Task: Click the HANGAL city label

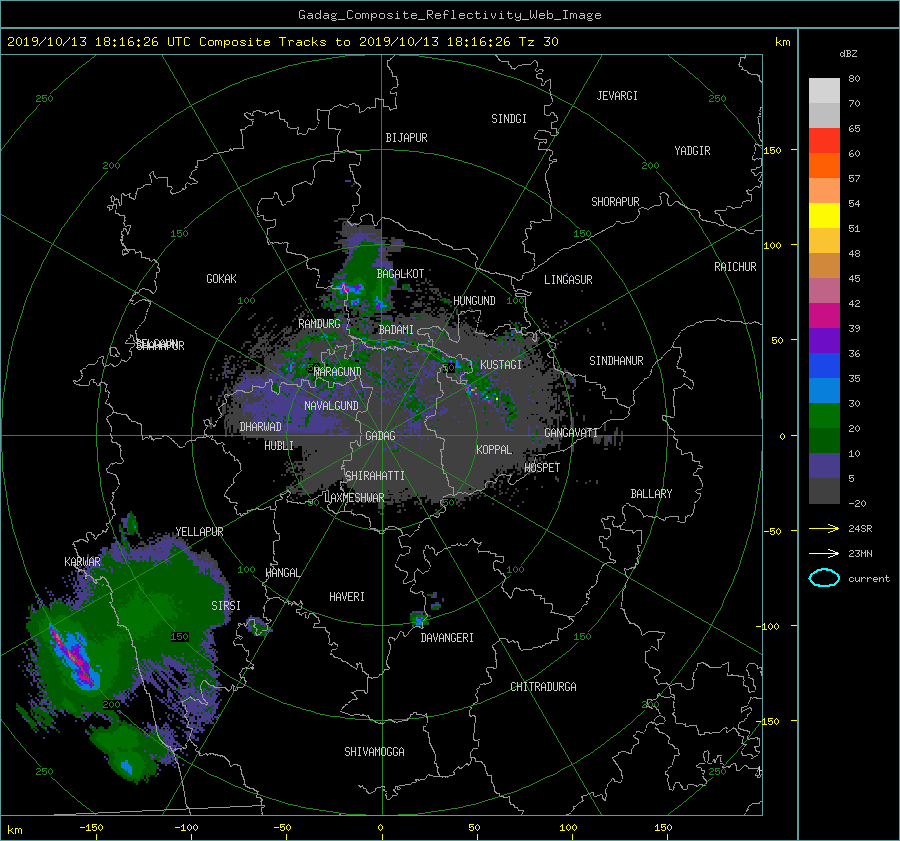Action: coord(282,573)
